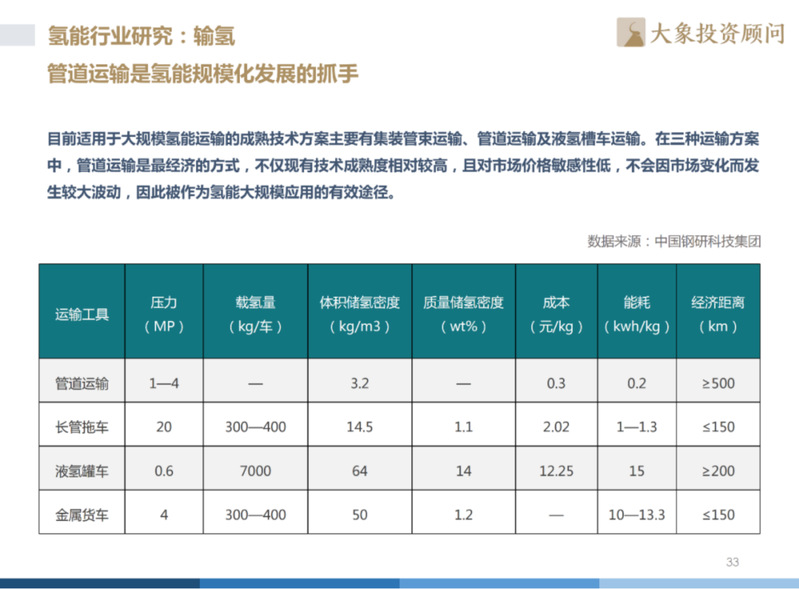Click the 成本（元/kg） column header
This screenshot has height=589, width=799.
tap(555, 313)
